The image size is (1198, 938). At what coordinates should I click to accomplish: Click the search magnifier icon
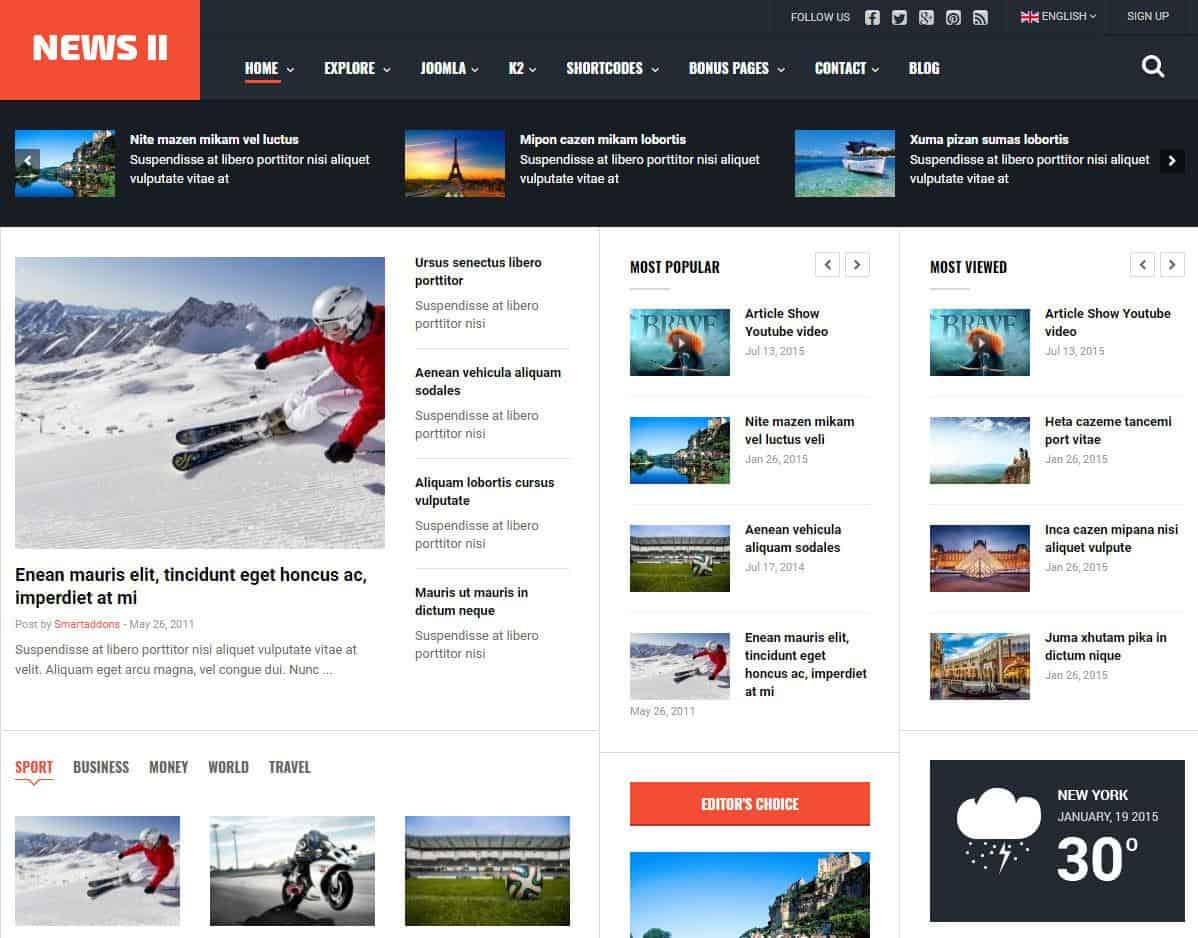pos(1153,67)
